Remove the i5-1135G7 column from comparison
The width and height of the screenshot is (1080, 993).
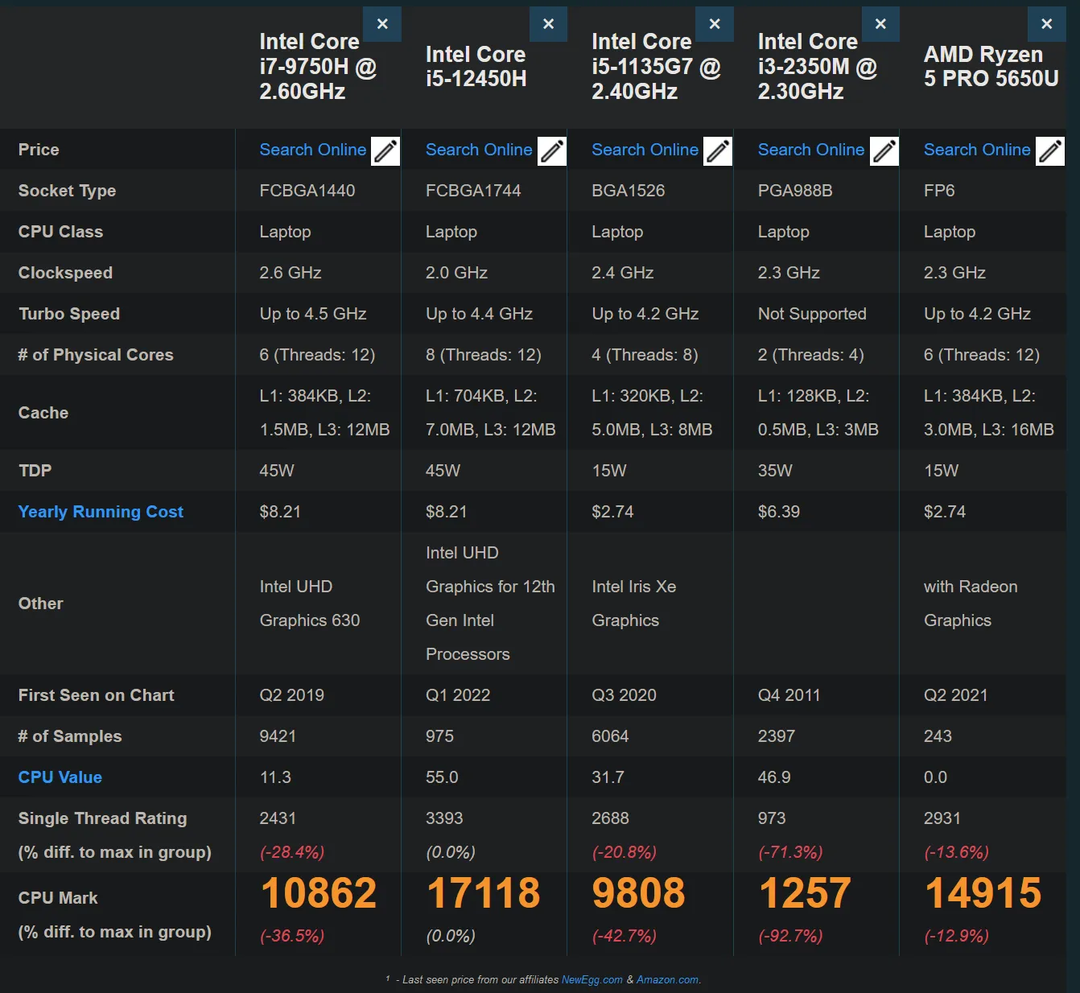click(x=714, y=23)
